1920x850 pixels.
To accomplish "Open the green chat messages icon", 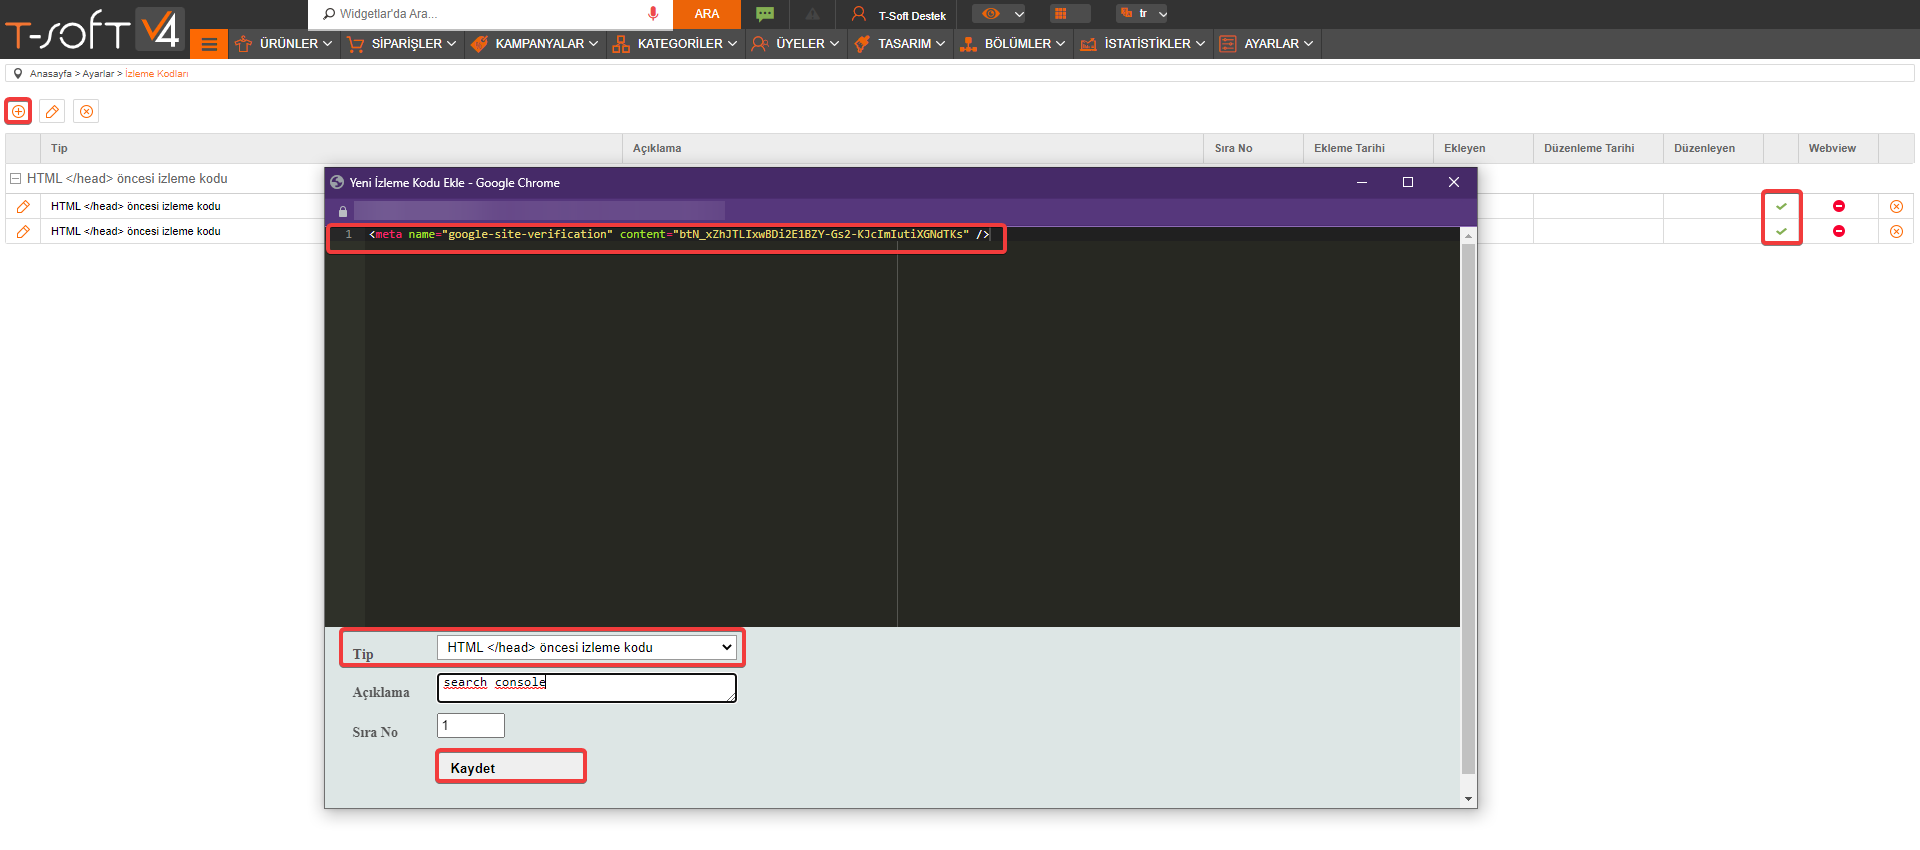I will [x=765, y=14].
